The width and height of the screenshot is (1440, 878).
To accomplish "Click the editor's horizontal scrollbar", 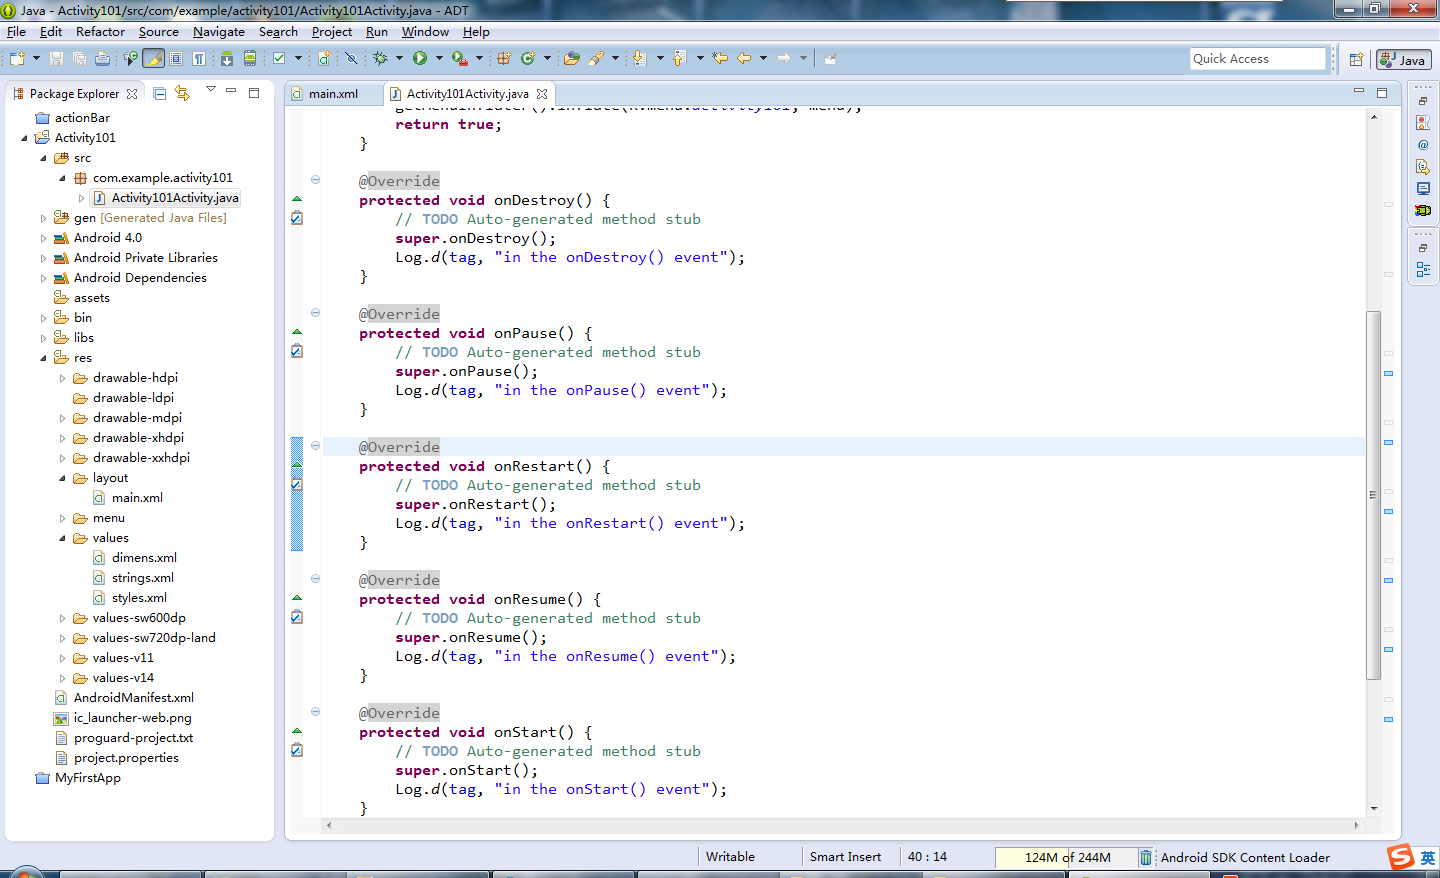I will point(842,825).
